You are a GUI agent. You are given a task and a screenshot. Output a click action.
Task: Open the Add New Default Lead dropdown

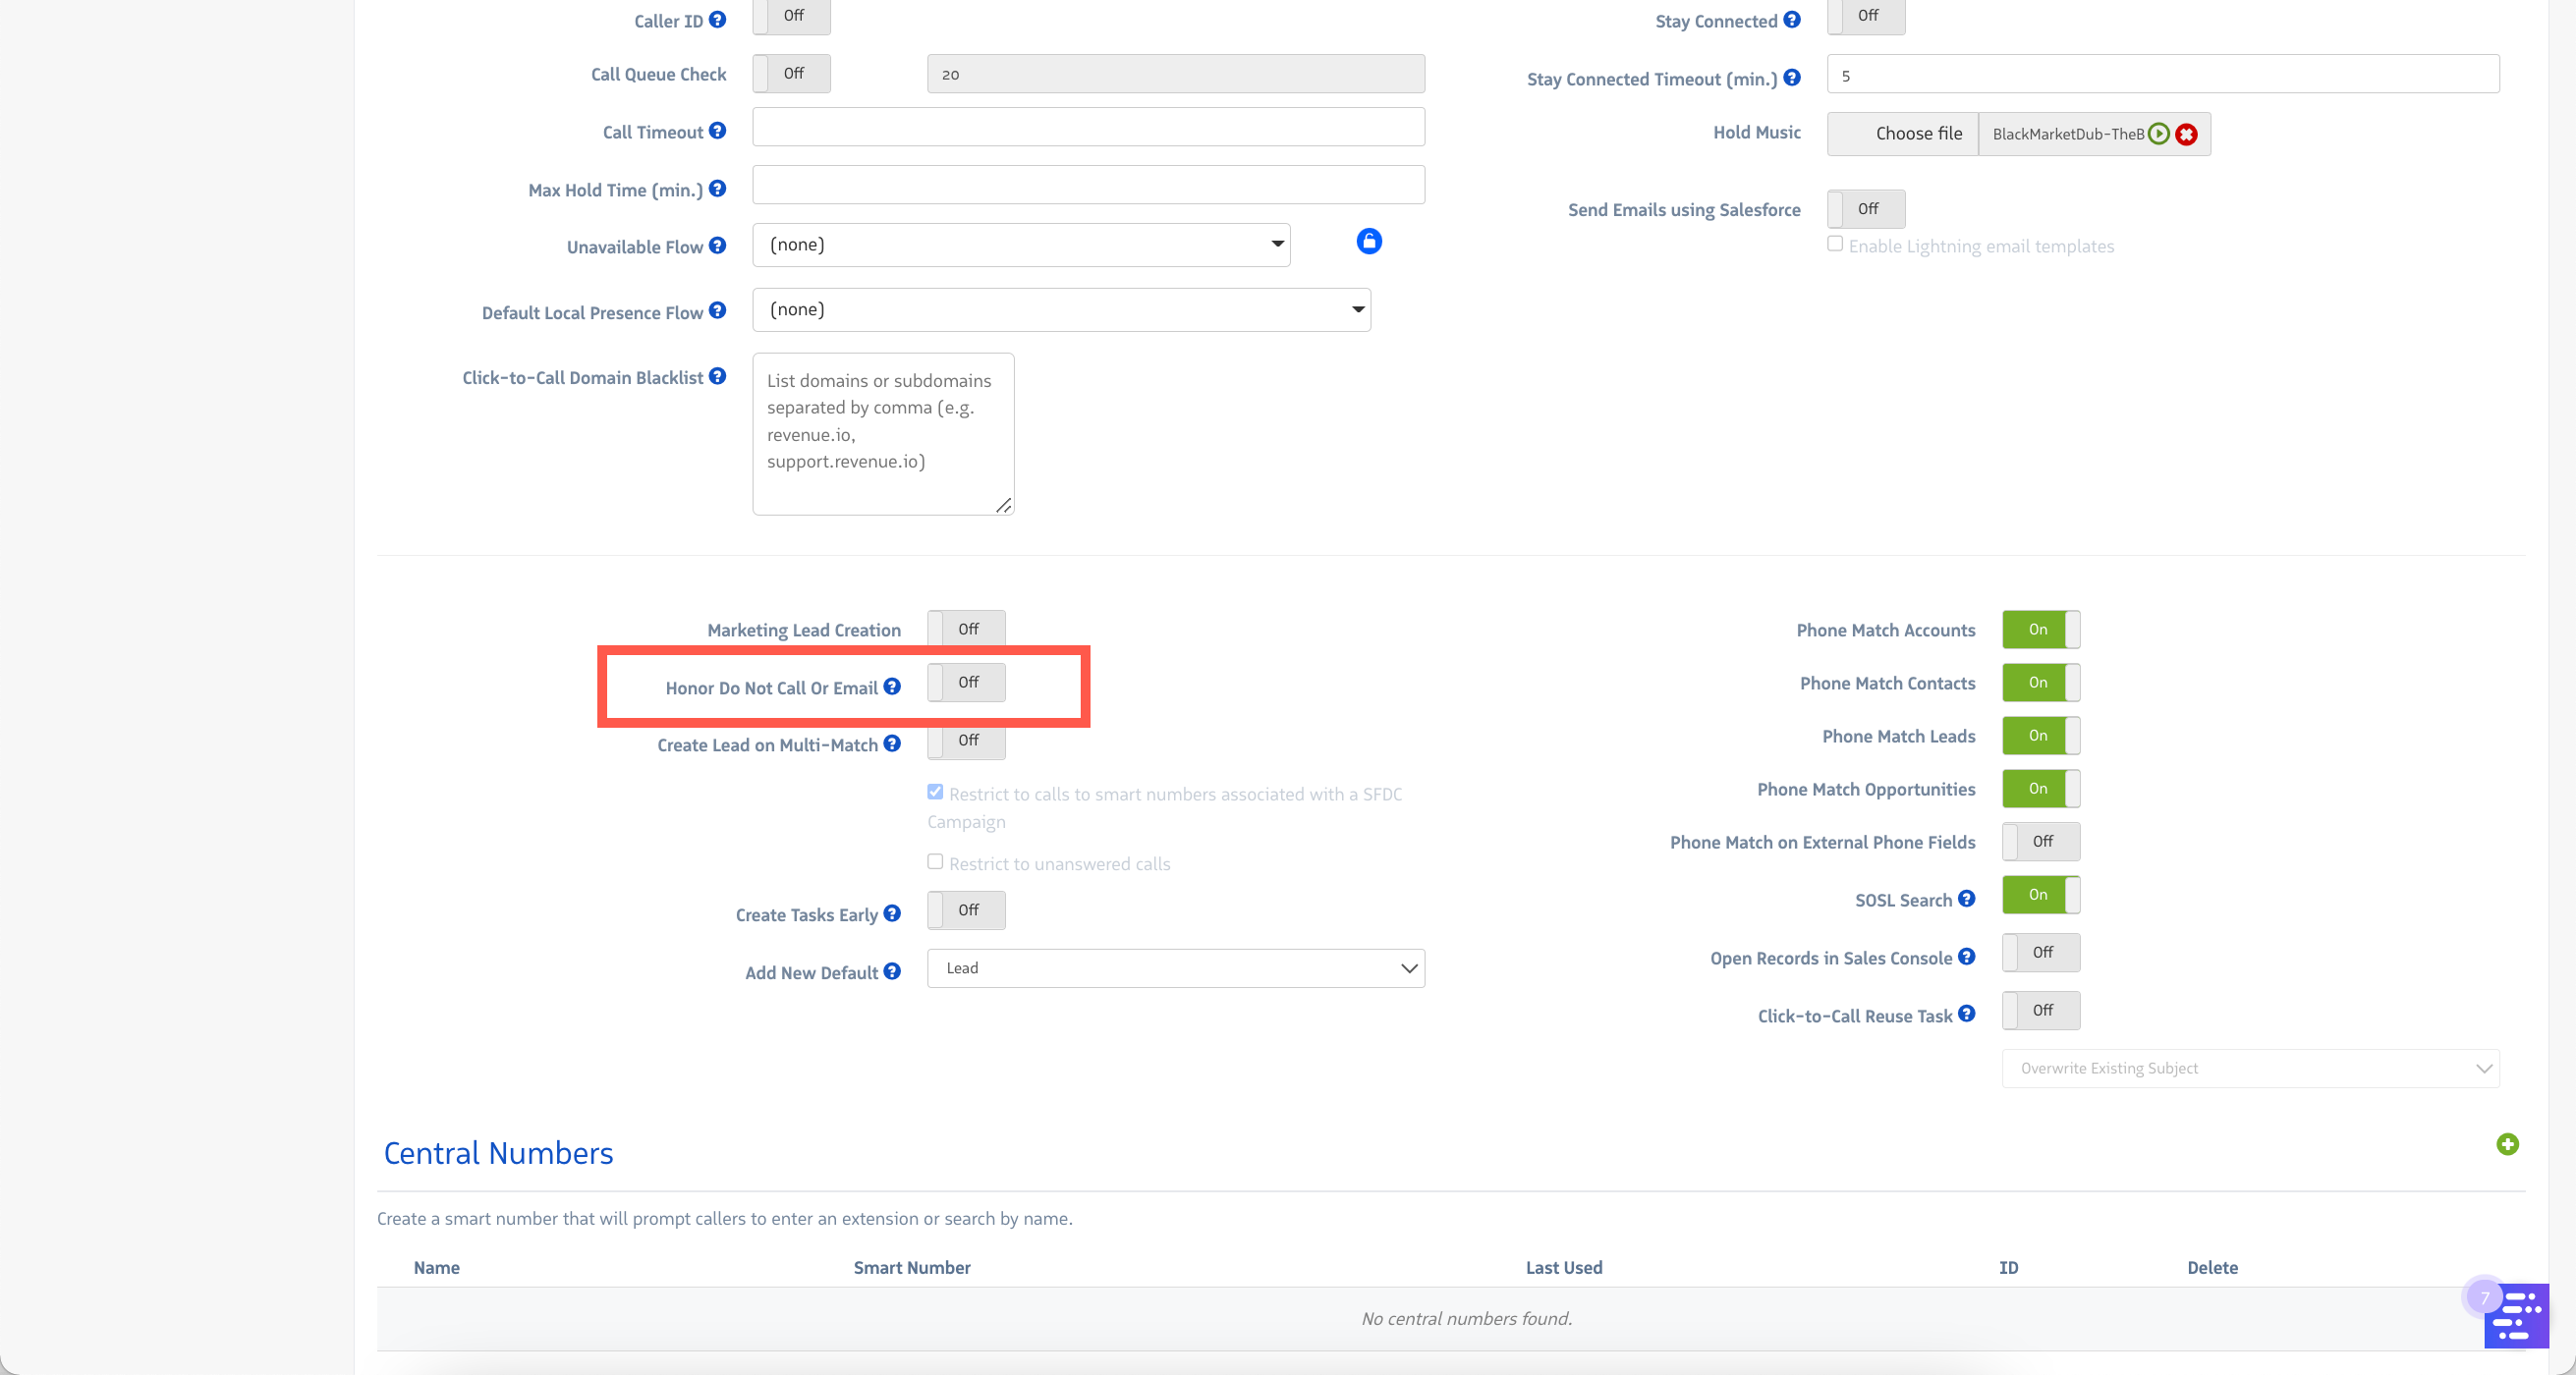[x=1175, y=968]
